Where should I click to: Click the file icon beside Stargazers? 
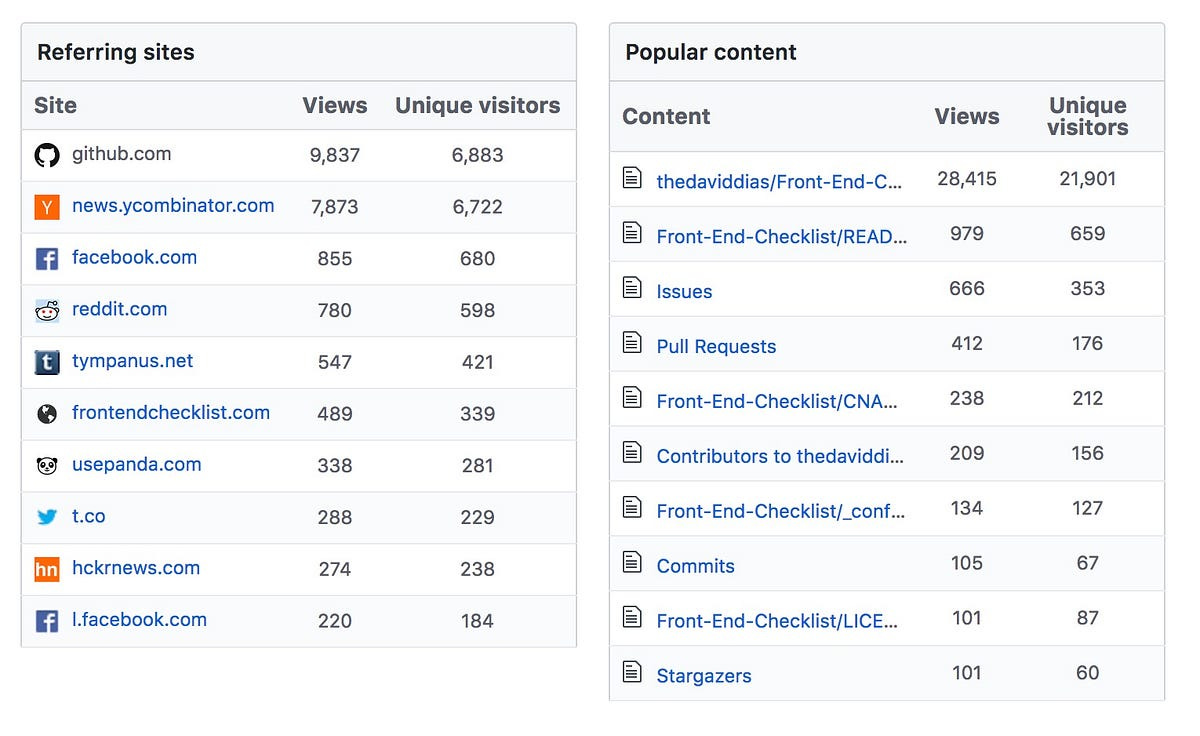point(632,672)
